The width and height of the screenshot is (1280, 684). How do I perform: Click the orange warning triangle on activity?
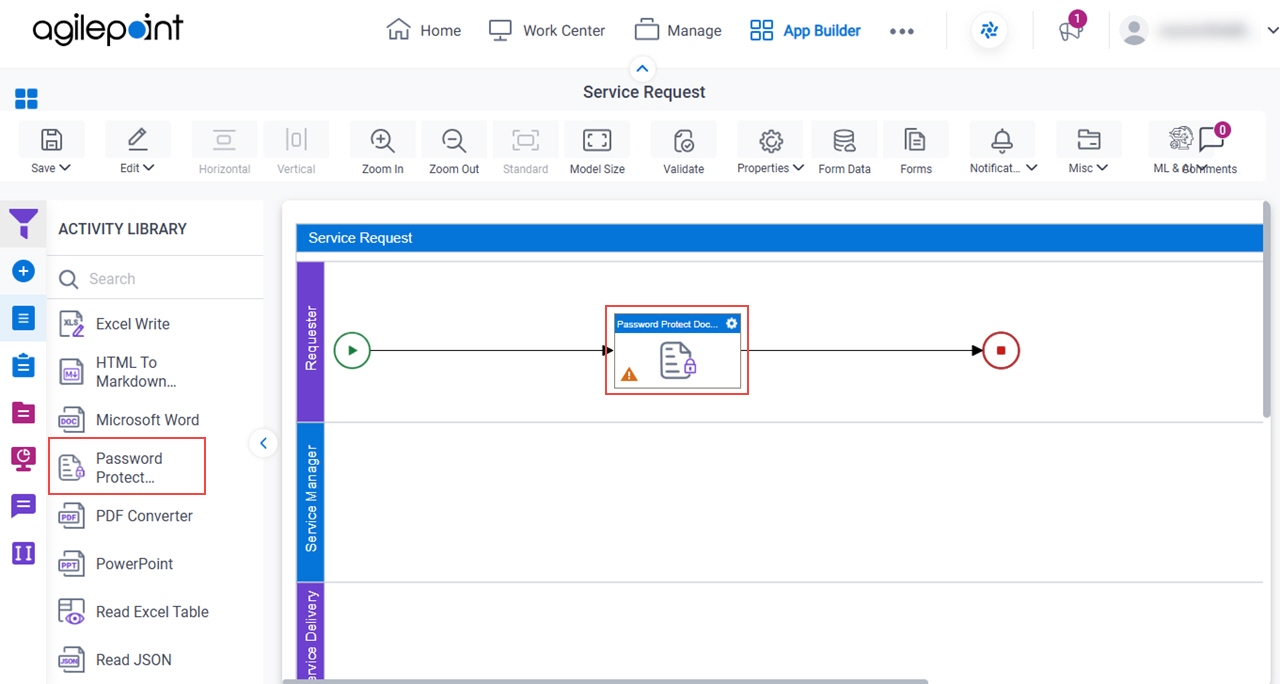tap(629, 375)
